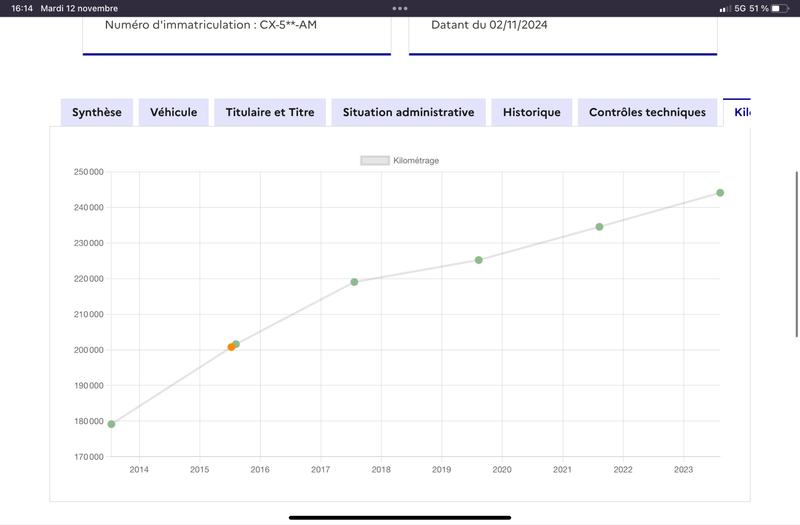The image size is (800, 525).
Task: Click the 2016 x-axis label
Action: click(x=260, y=469)
